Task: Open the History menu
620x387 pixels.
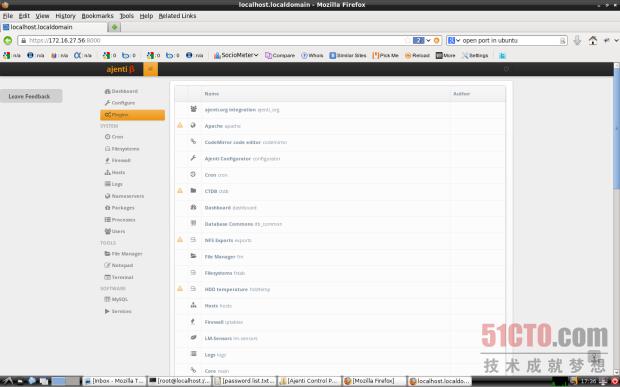Action: [65, 16]
